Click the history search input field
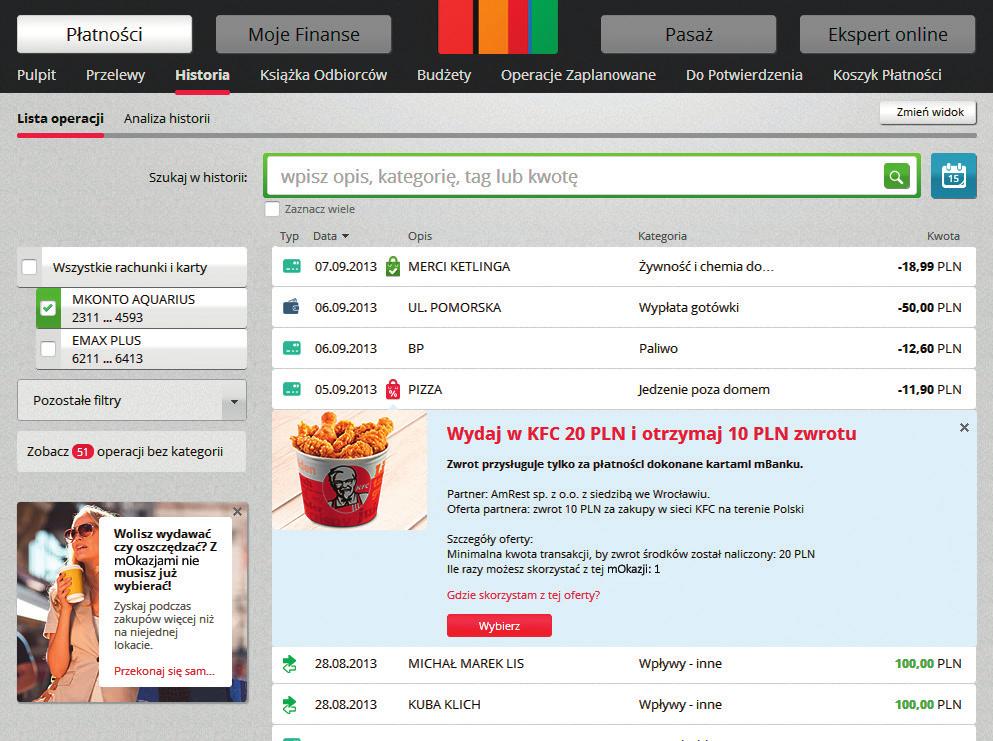The image size is (993, 741). 573,177
